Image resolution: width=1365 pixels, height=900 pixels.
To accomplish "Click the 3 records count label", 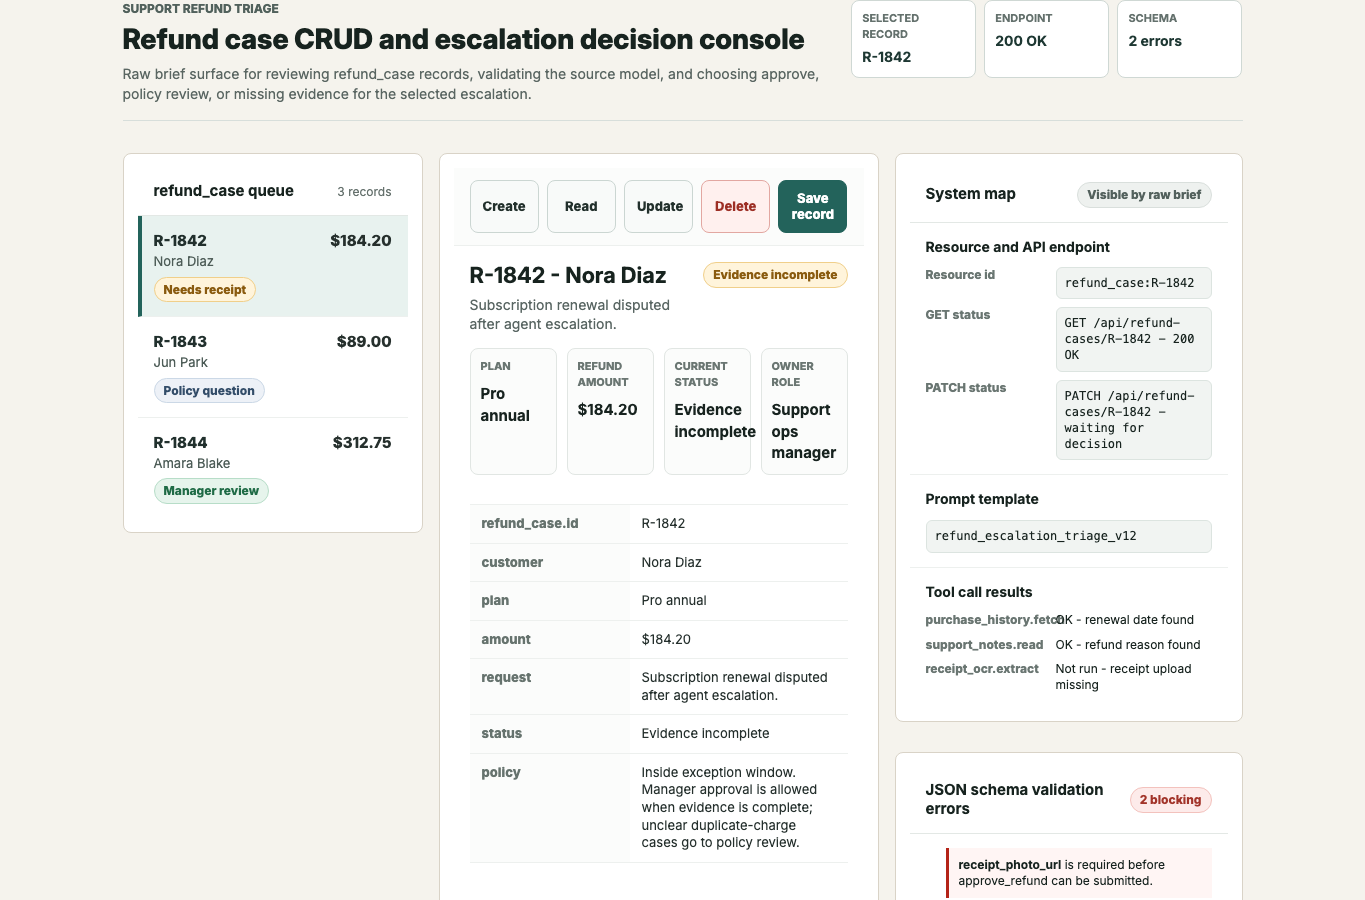I will click(x=364, y=192).
